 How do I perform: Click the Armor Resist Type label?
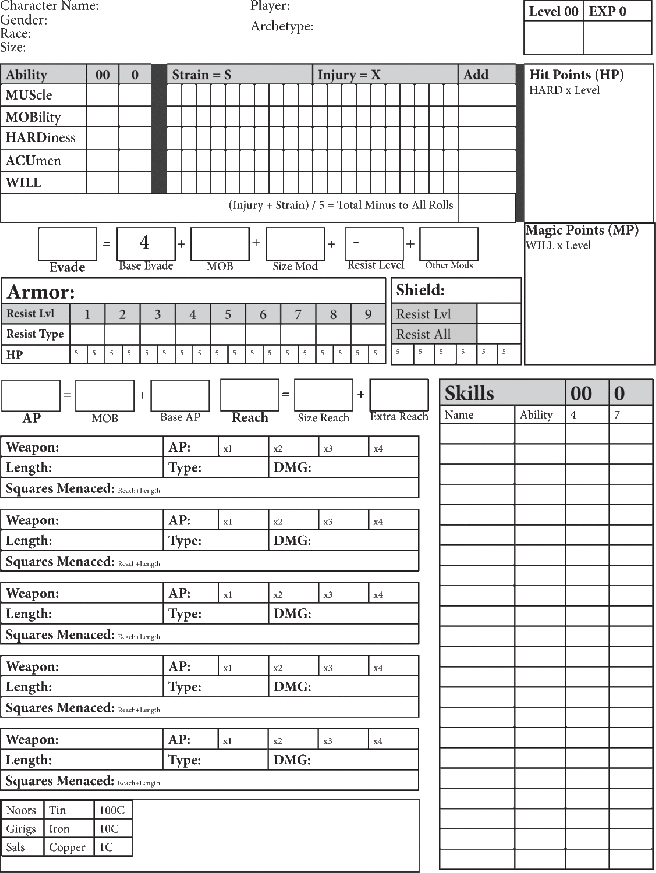(x=35, y=334)
